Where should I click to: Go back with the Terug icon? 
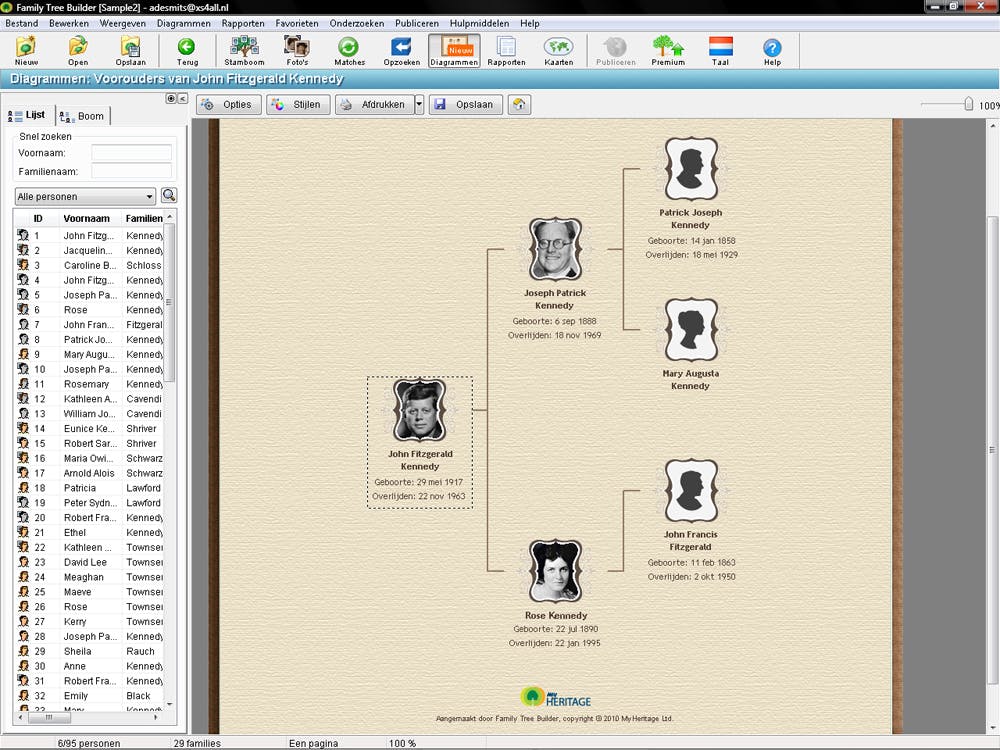point(187,50)
